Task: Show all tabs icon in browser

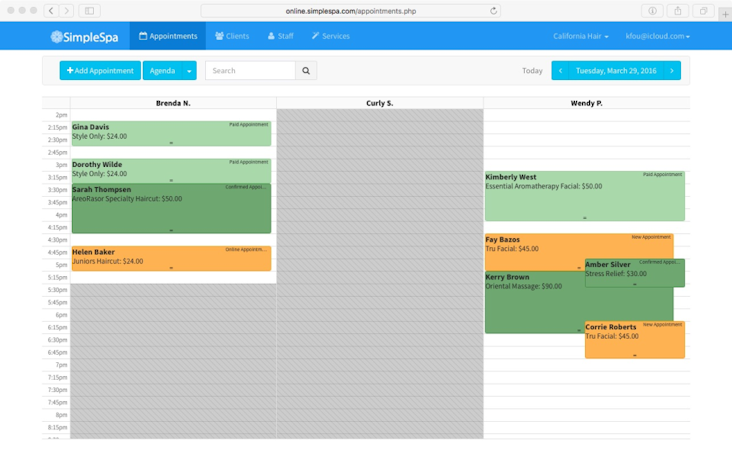Action: pos(703,10)
